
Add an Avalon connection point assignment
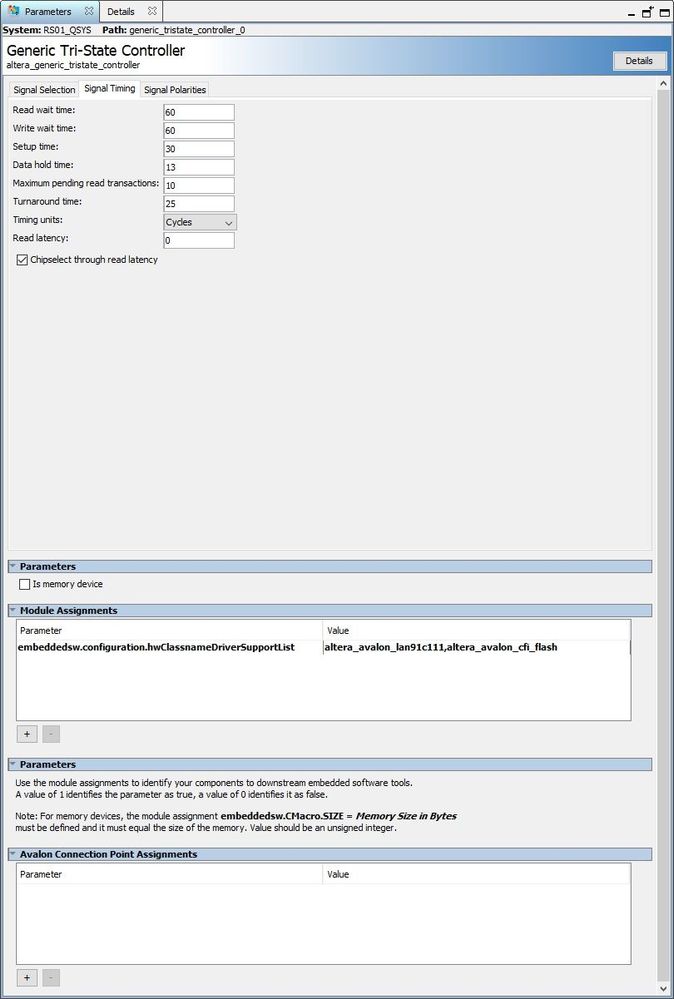[27, 977]
